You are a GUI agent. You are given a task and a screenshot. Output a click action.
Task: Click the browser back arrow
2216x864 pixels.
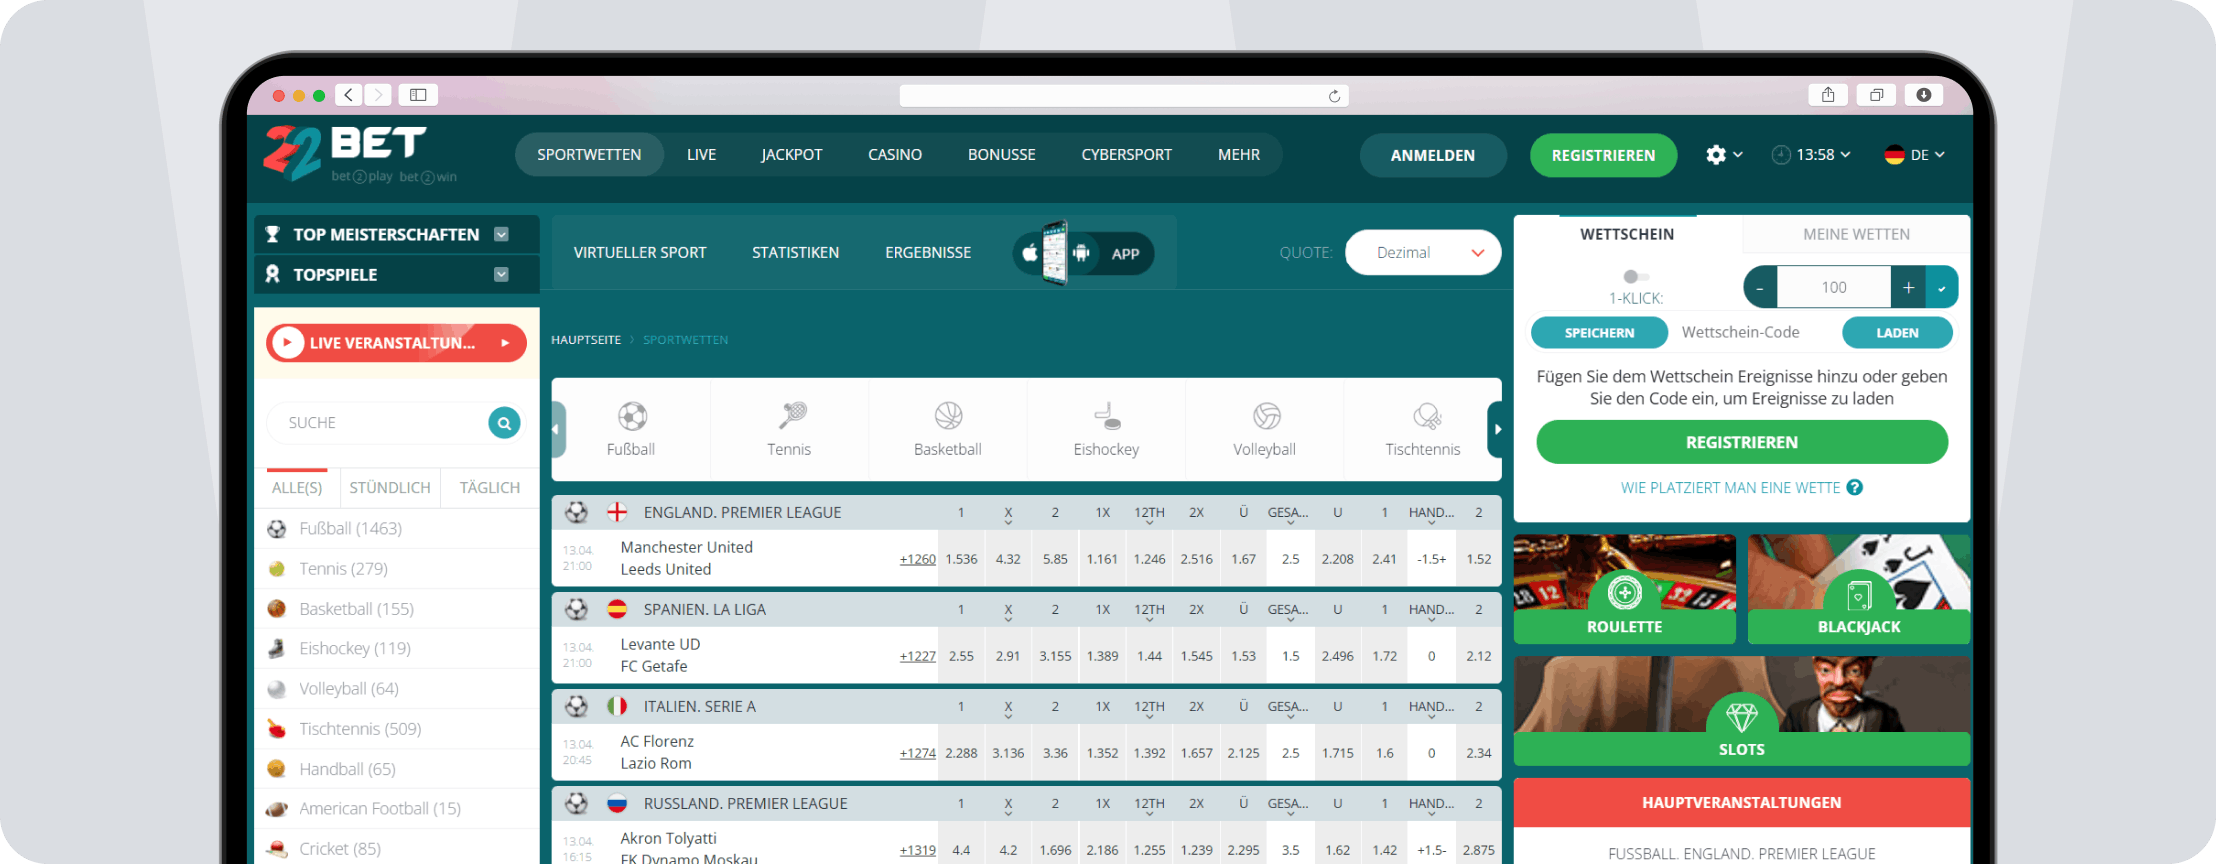click(x=348, y=95)
